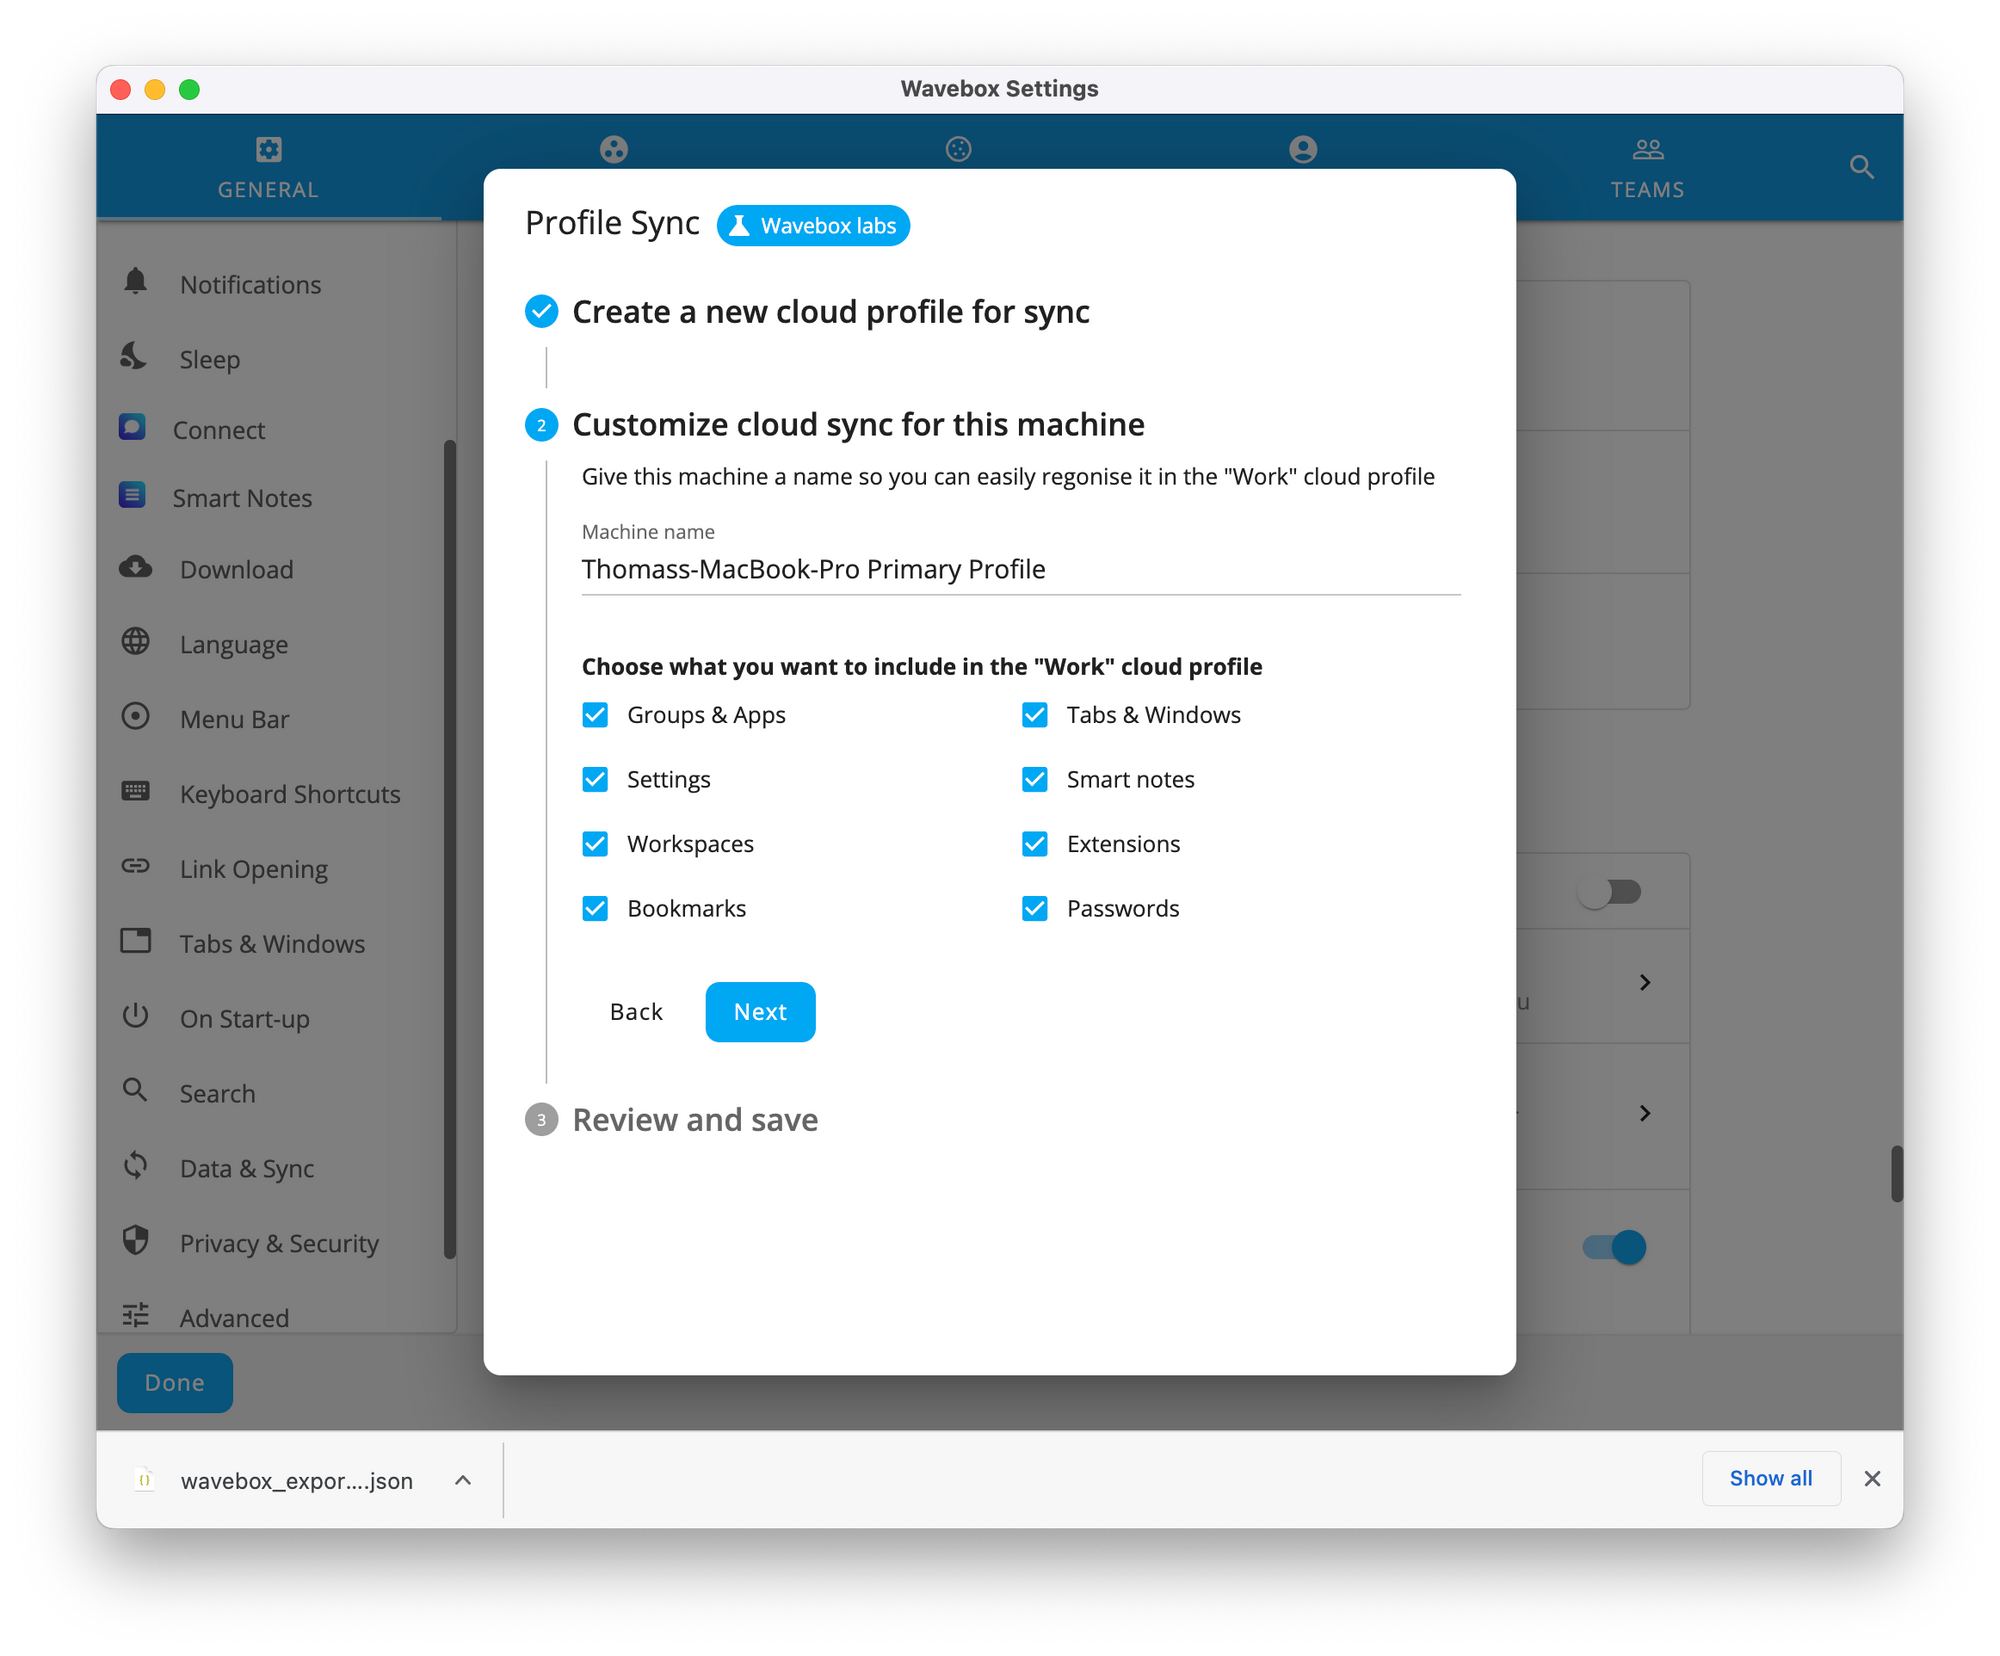Switch to the TEAMS tab

click(1647, 168)
